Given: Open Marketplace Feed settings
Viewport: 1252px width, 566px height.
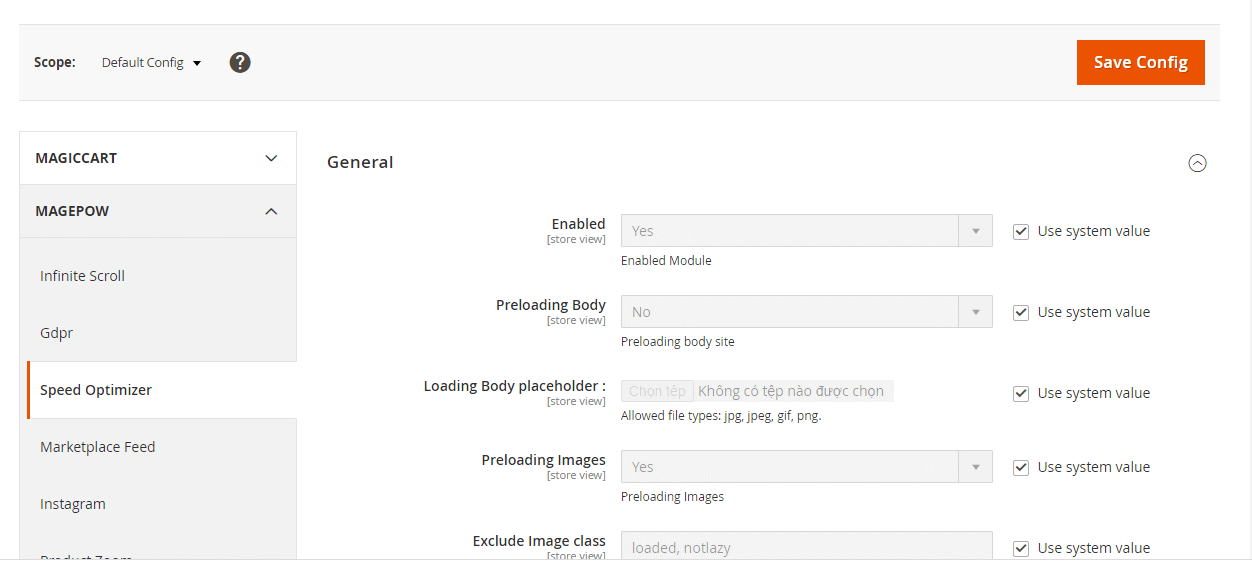Looking at the screenshot, I should [98, 447].
